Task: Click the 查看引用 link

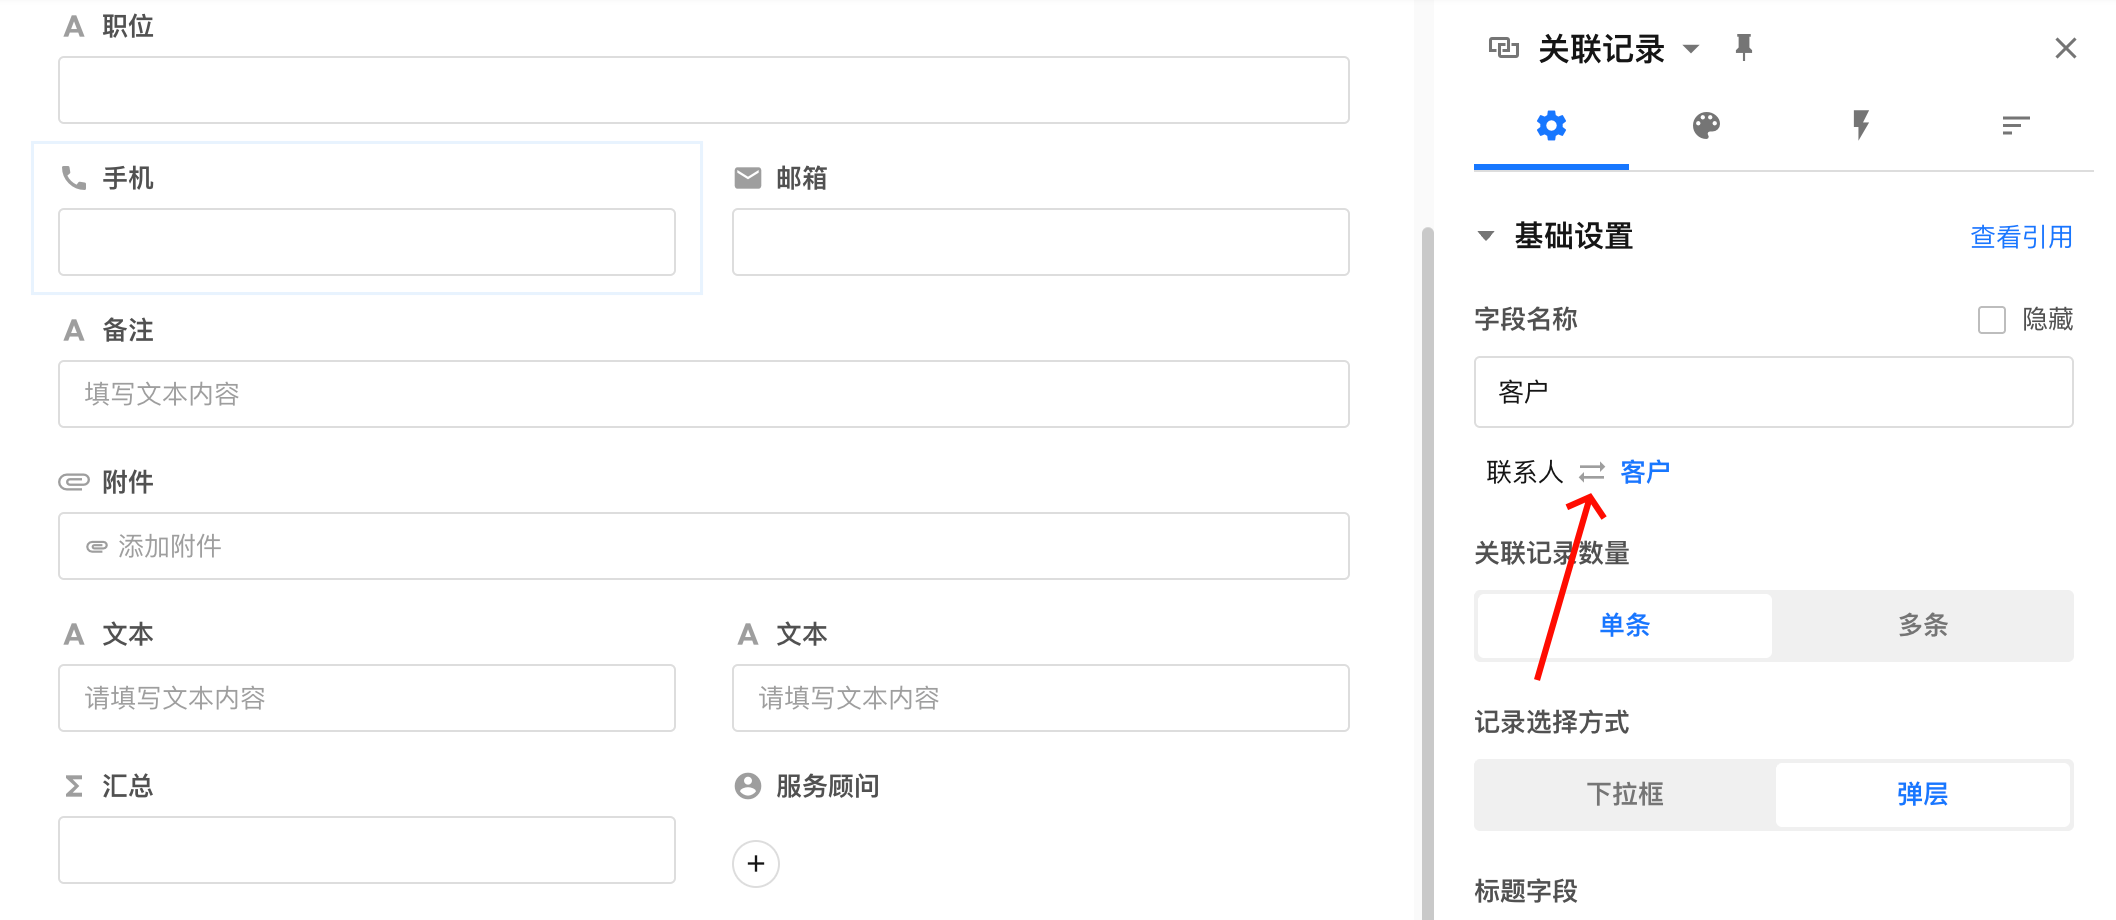Action: [x=2020, y=237]
